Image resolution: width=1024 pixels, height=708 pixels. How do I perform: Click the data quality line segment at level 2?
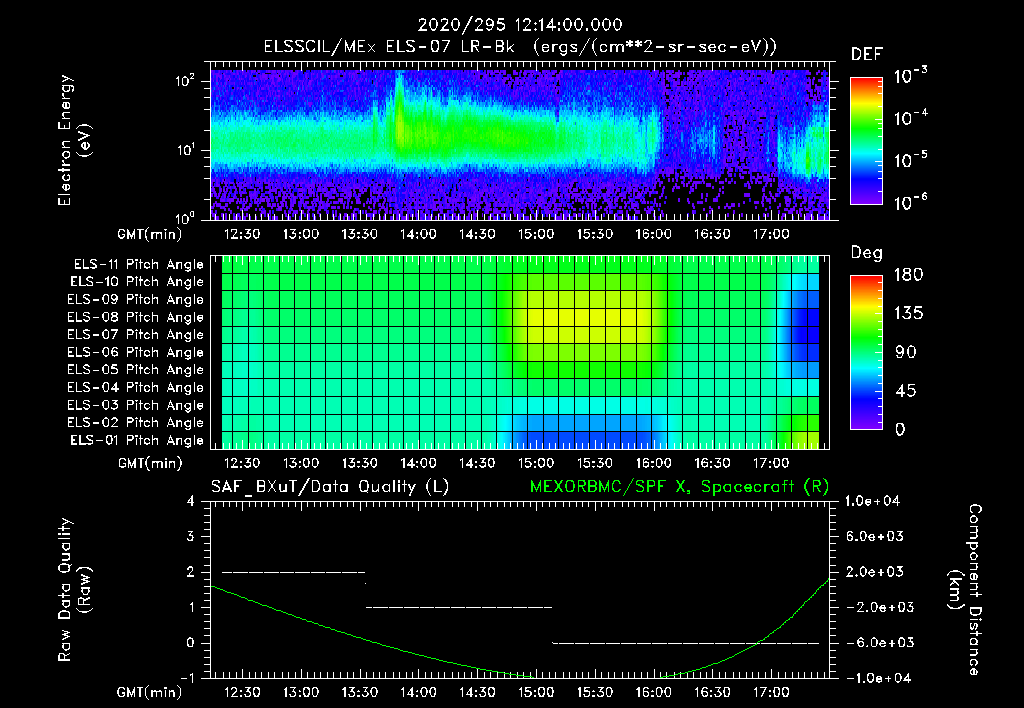tap(294, 572)
